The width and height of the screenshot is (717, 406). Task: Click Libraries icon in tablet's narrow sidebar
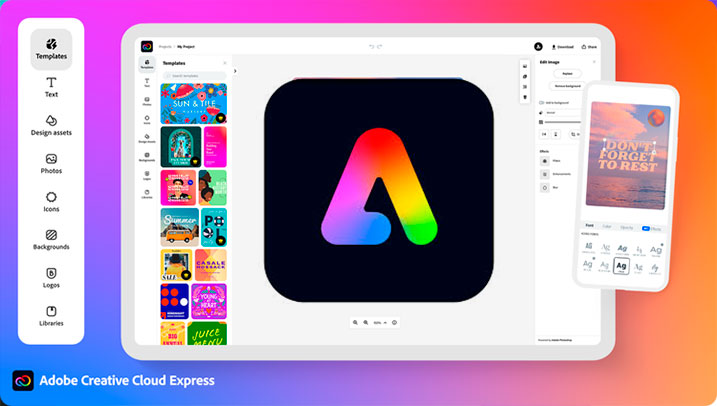147,194
